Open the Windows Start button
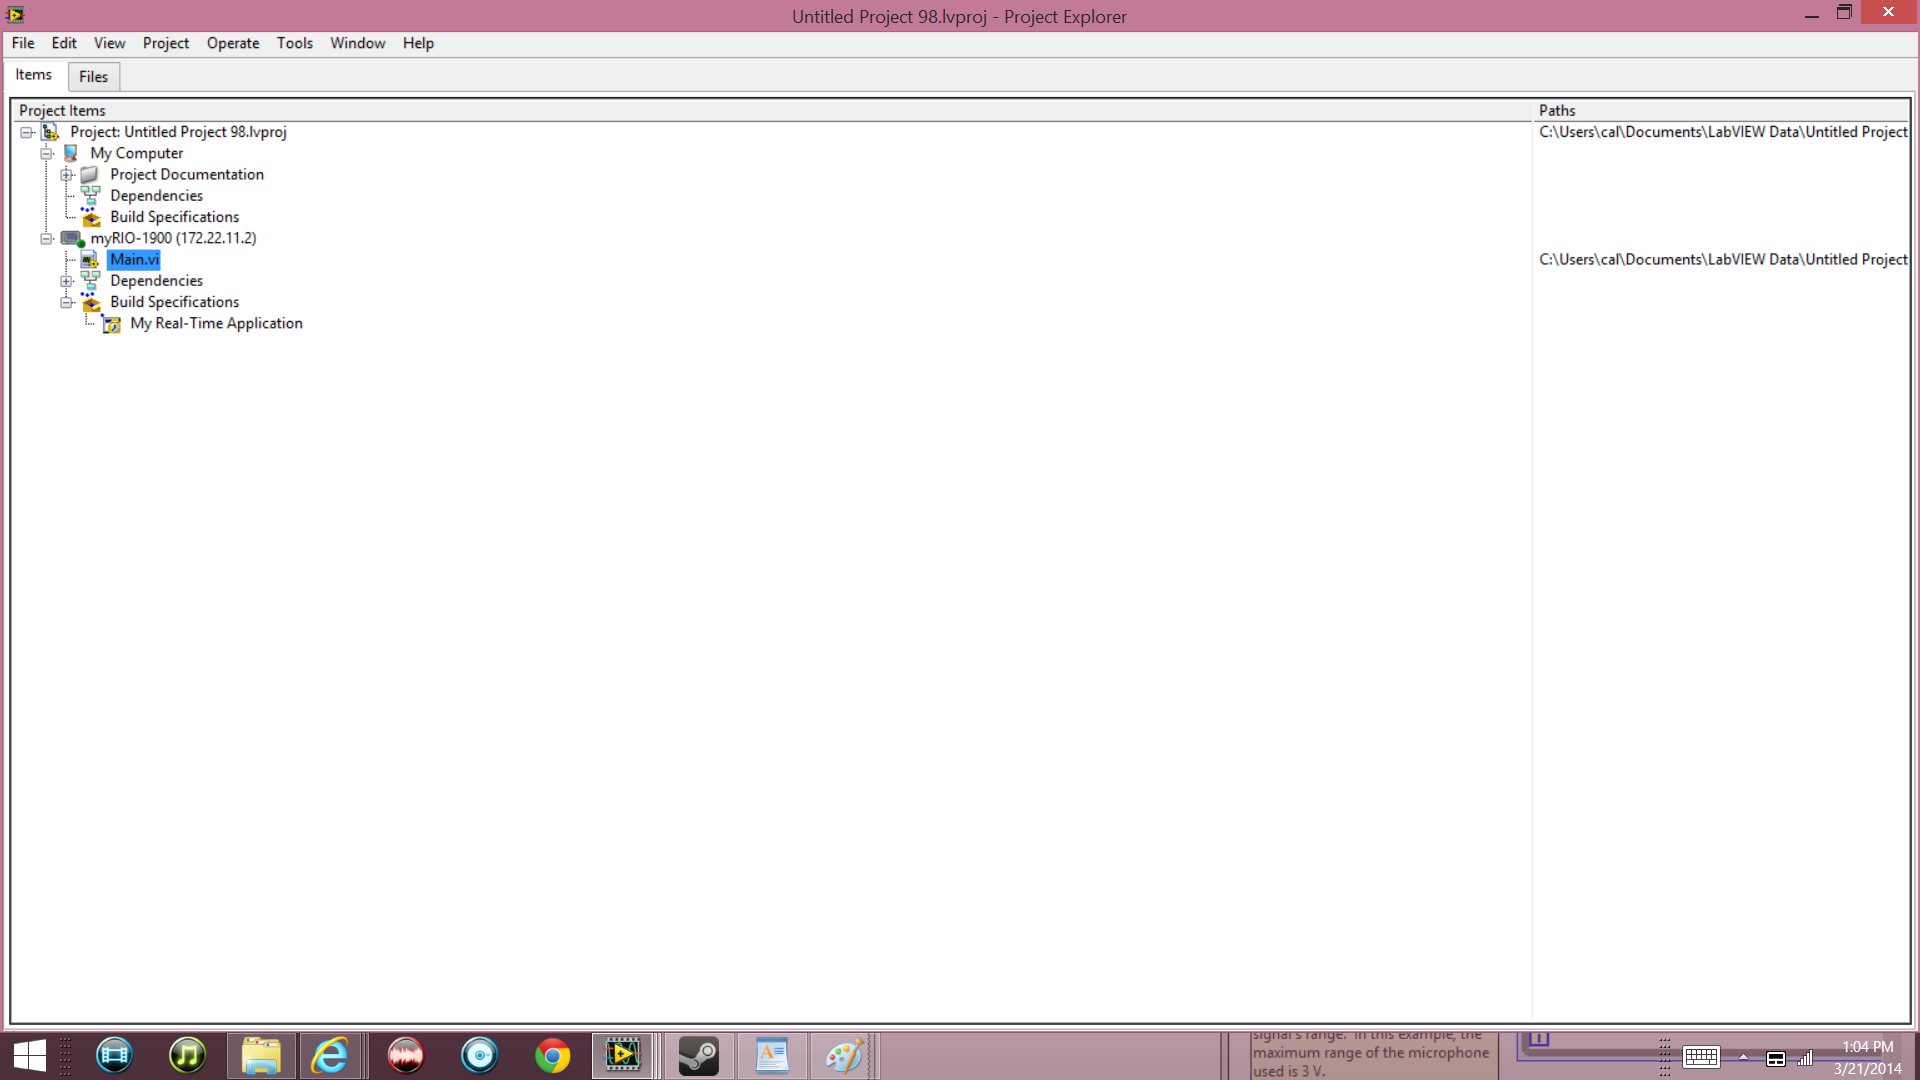1920x1080 pixels. click(x=30, y=1056)
